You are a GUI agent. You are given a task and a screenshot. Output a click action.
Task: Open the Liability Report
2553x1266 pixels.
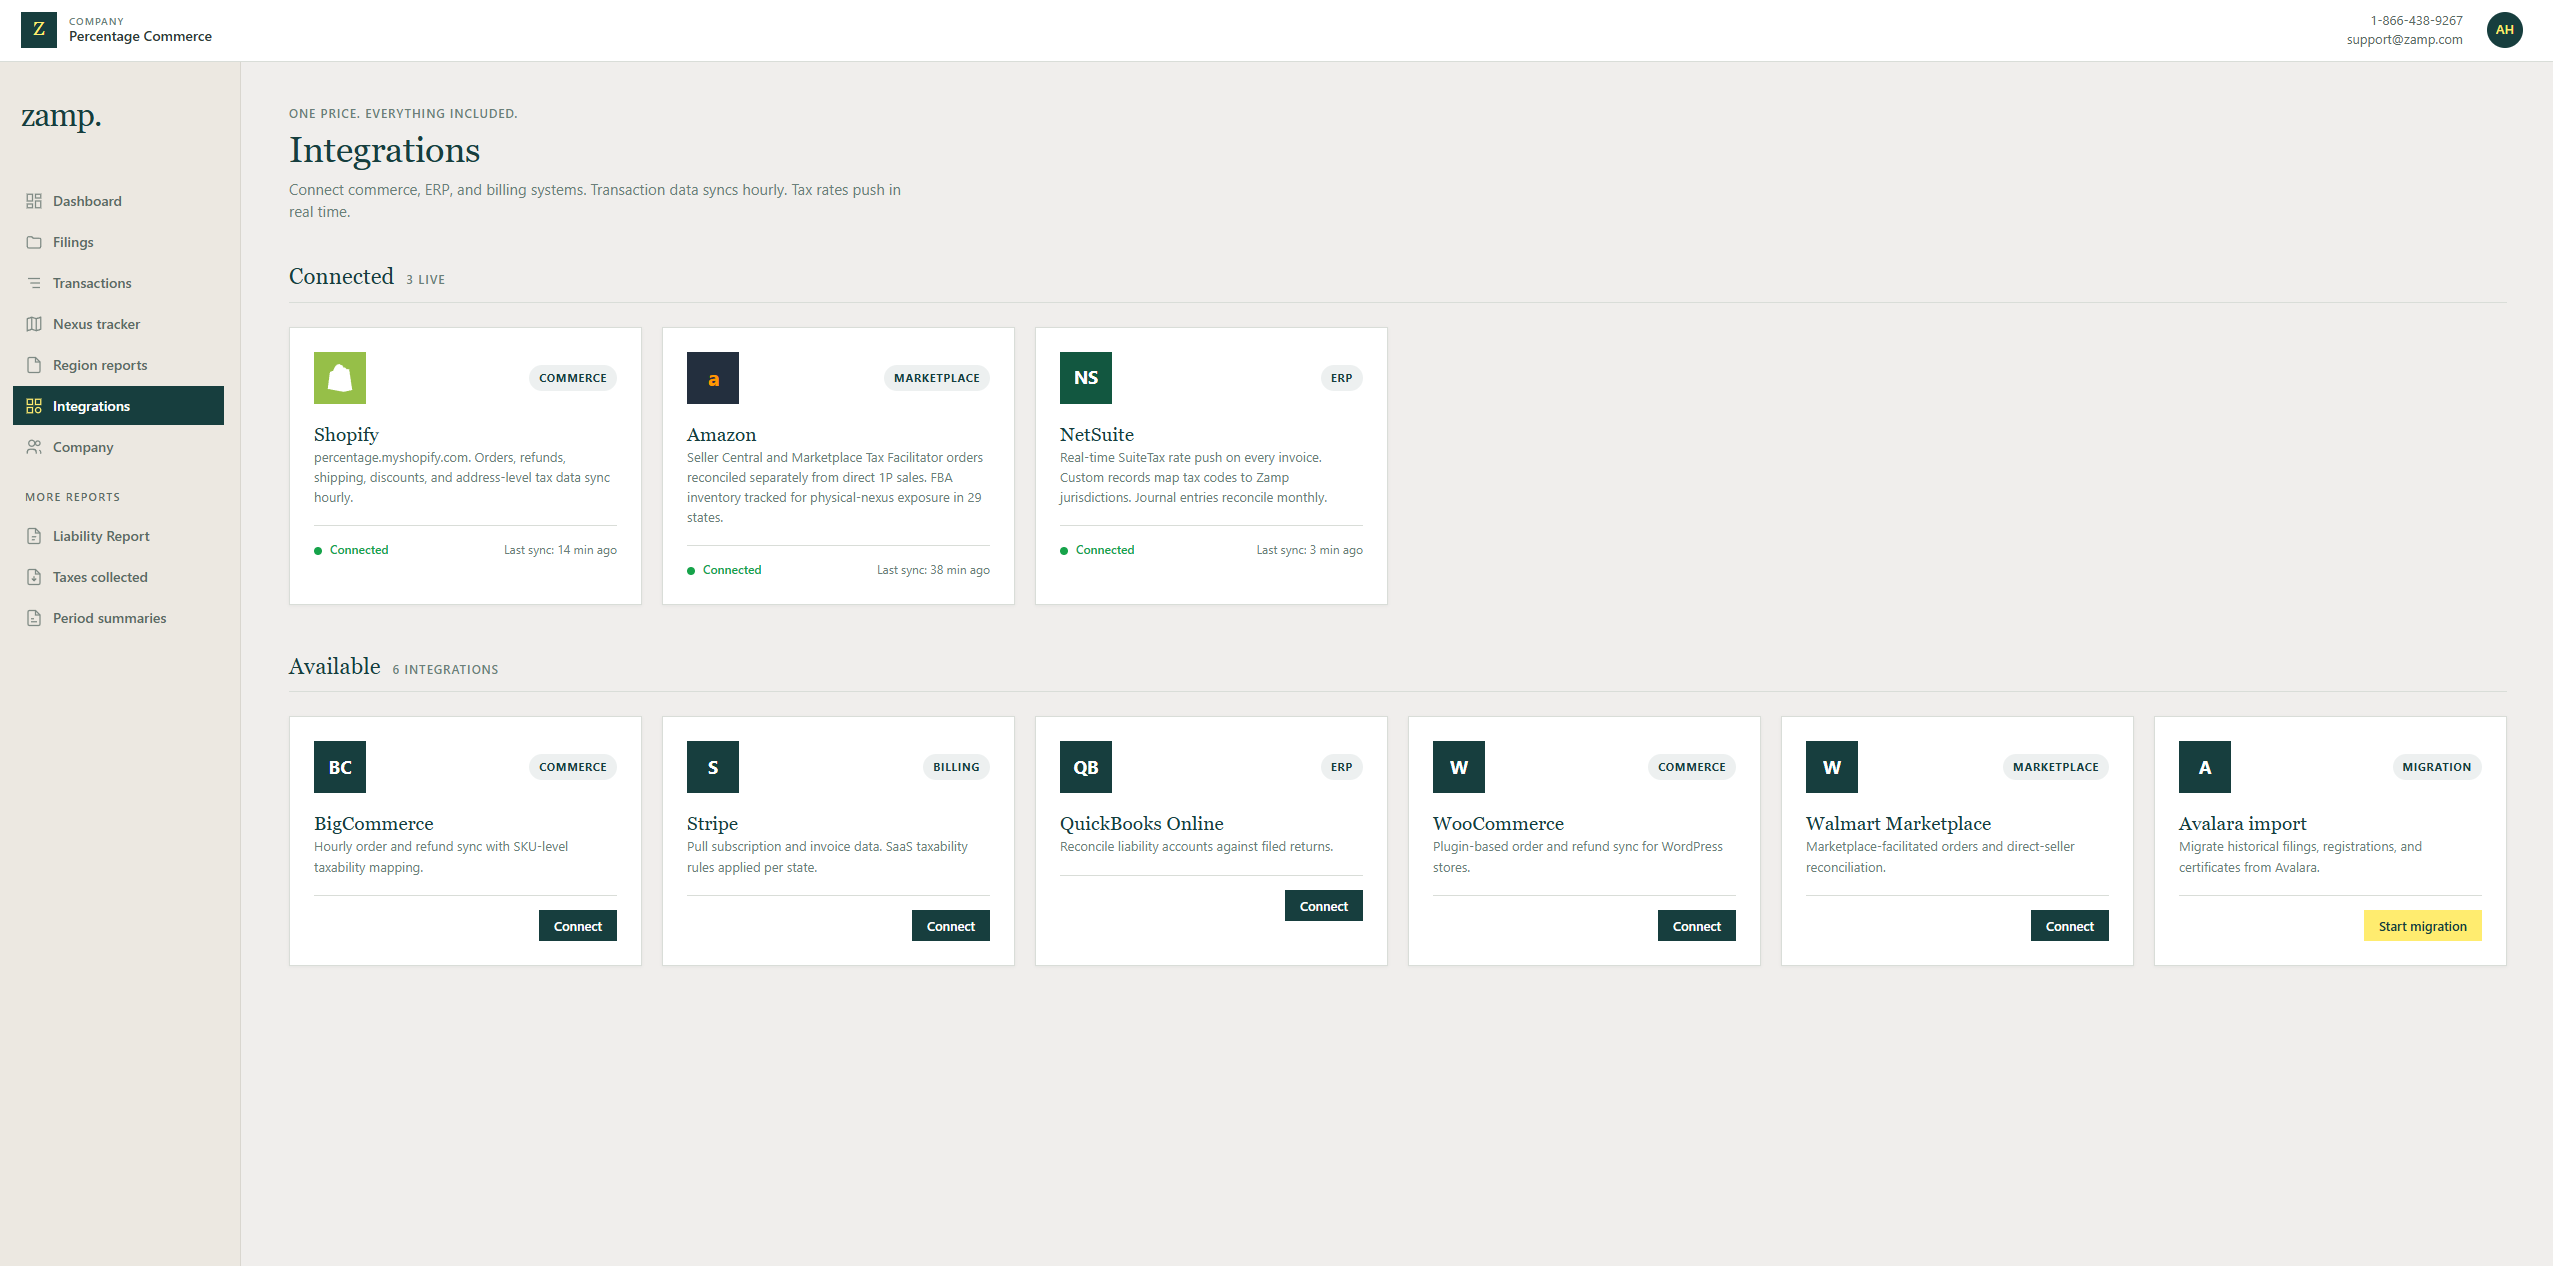point(101,536)
